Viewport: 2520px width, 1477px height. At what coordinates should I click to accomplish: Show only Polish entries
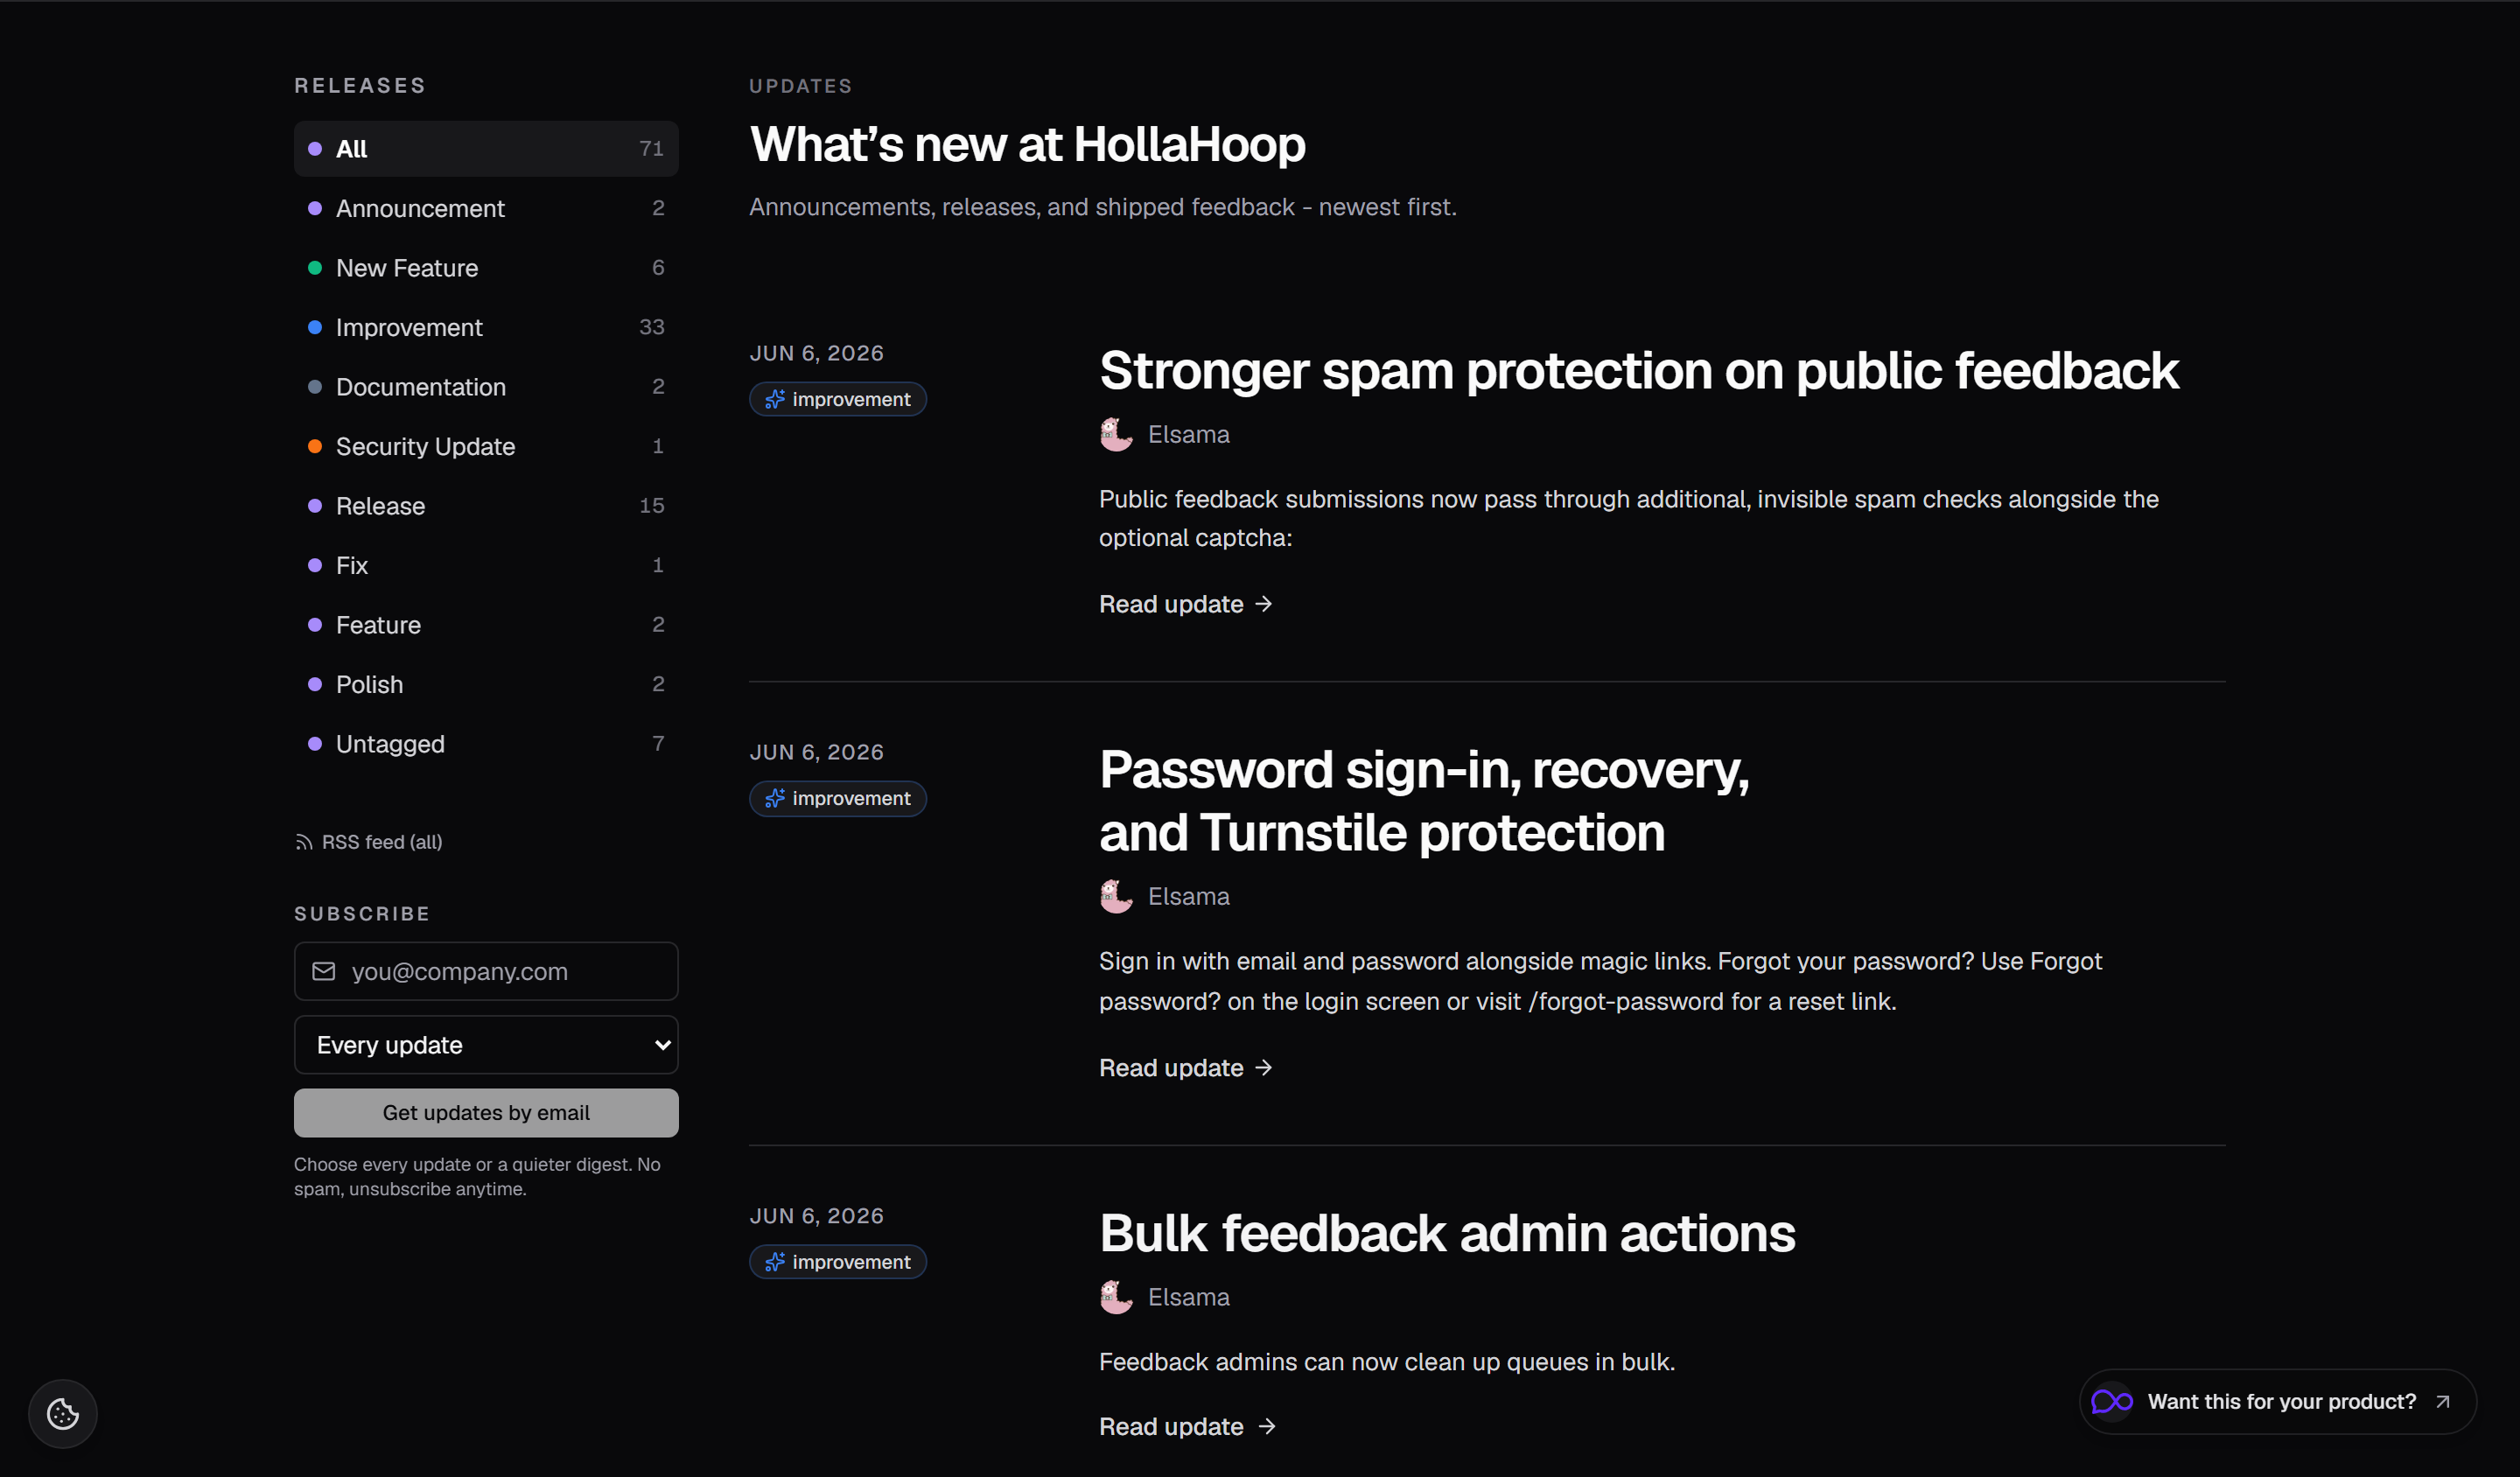pos(486,684)
